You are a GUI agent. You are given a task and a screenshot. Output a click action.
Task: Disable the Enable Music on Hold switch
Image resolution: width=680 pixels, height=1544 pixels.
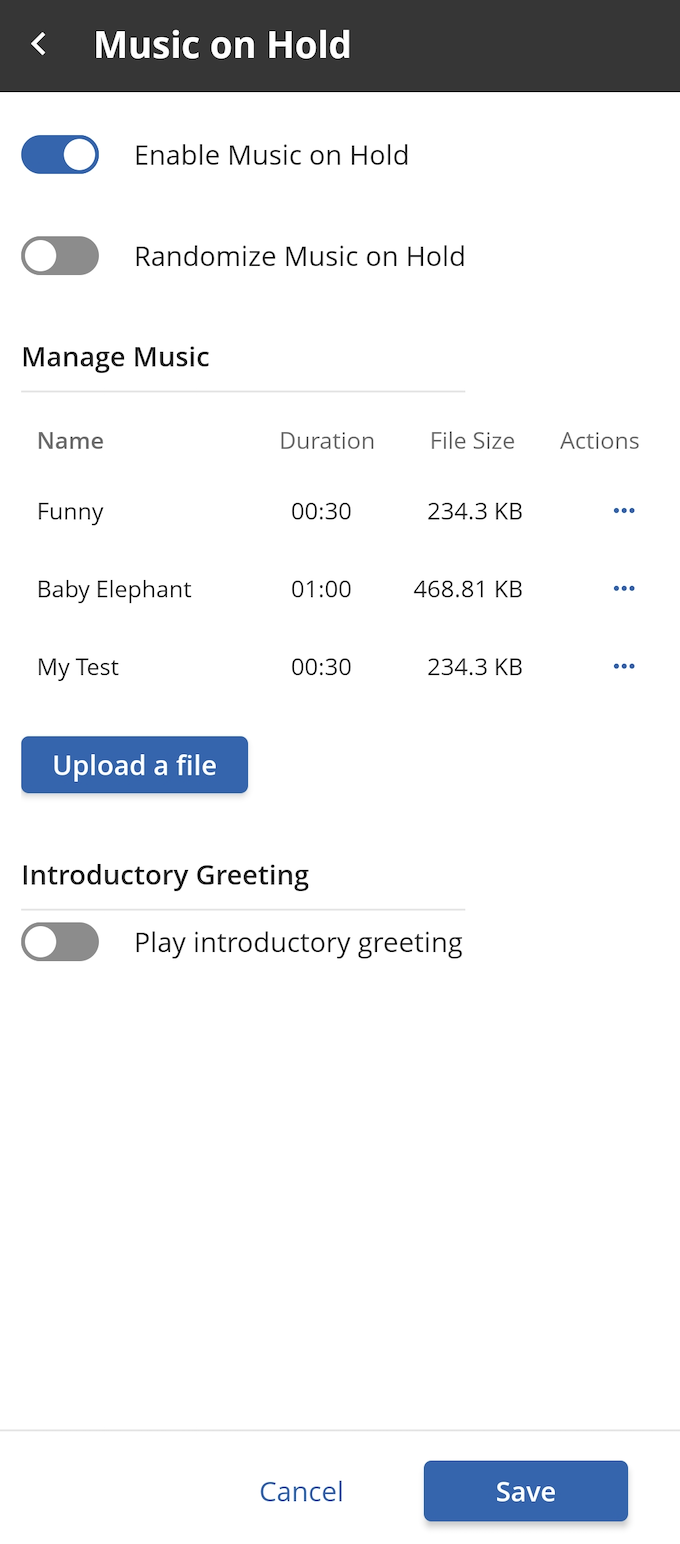[60, 155]
